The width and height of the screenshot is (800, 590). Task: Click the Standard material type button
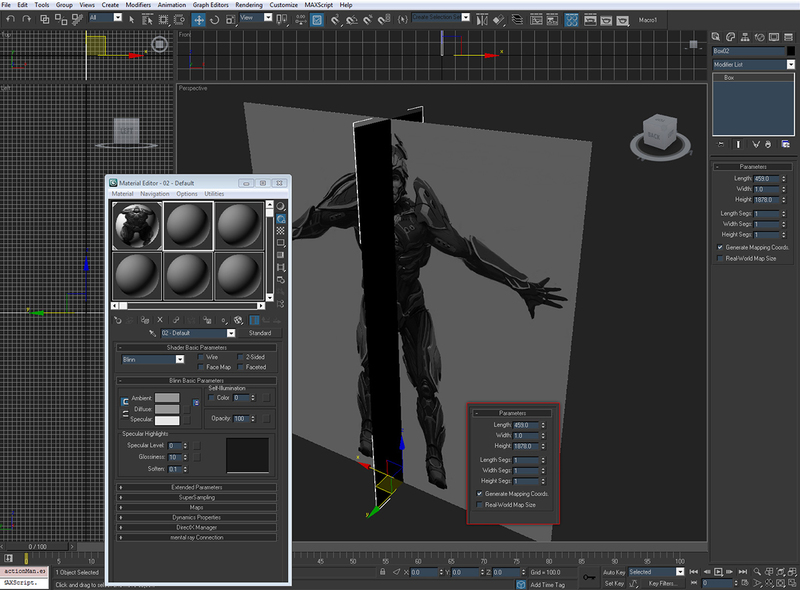[260, 333]
